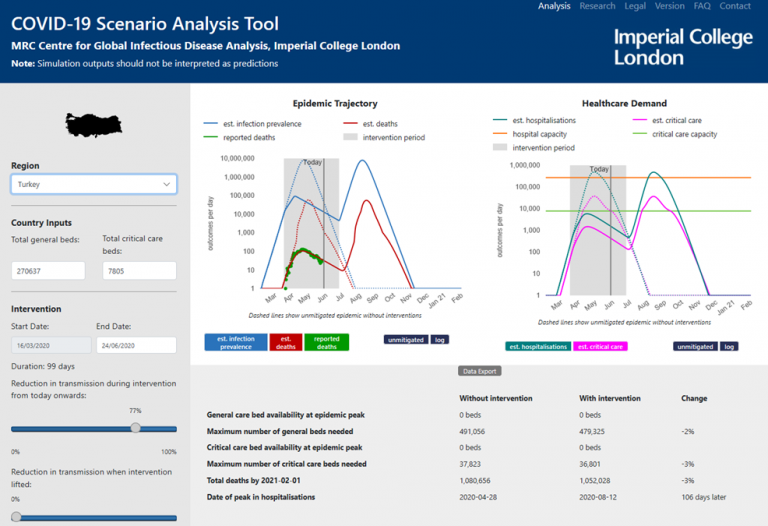The width and height of the screenshot is (768, 526).
Task: Click the Turkey country silhouette map
Action: pyautogui.click(x=94, y=125)
